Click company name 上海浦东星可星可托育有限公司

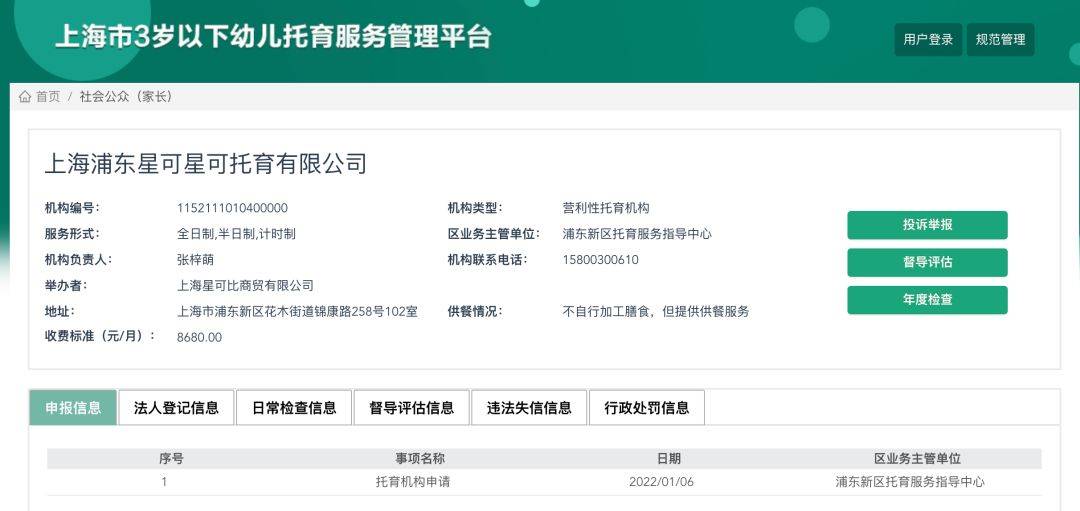pyautogui.click(x=206, y=165)
